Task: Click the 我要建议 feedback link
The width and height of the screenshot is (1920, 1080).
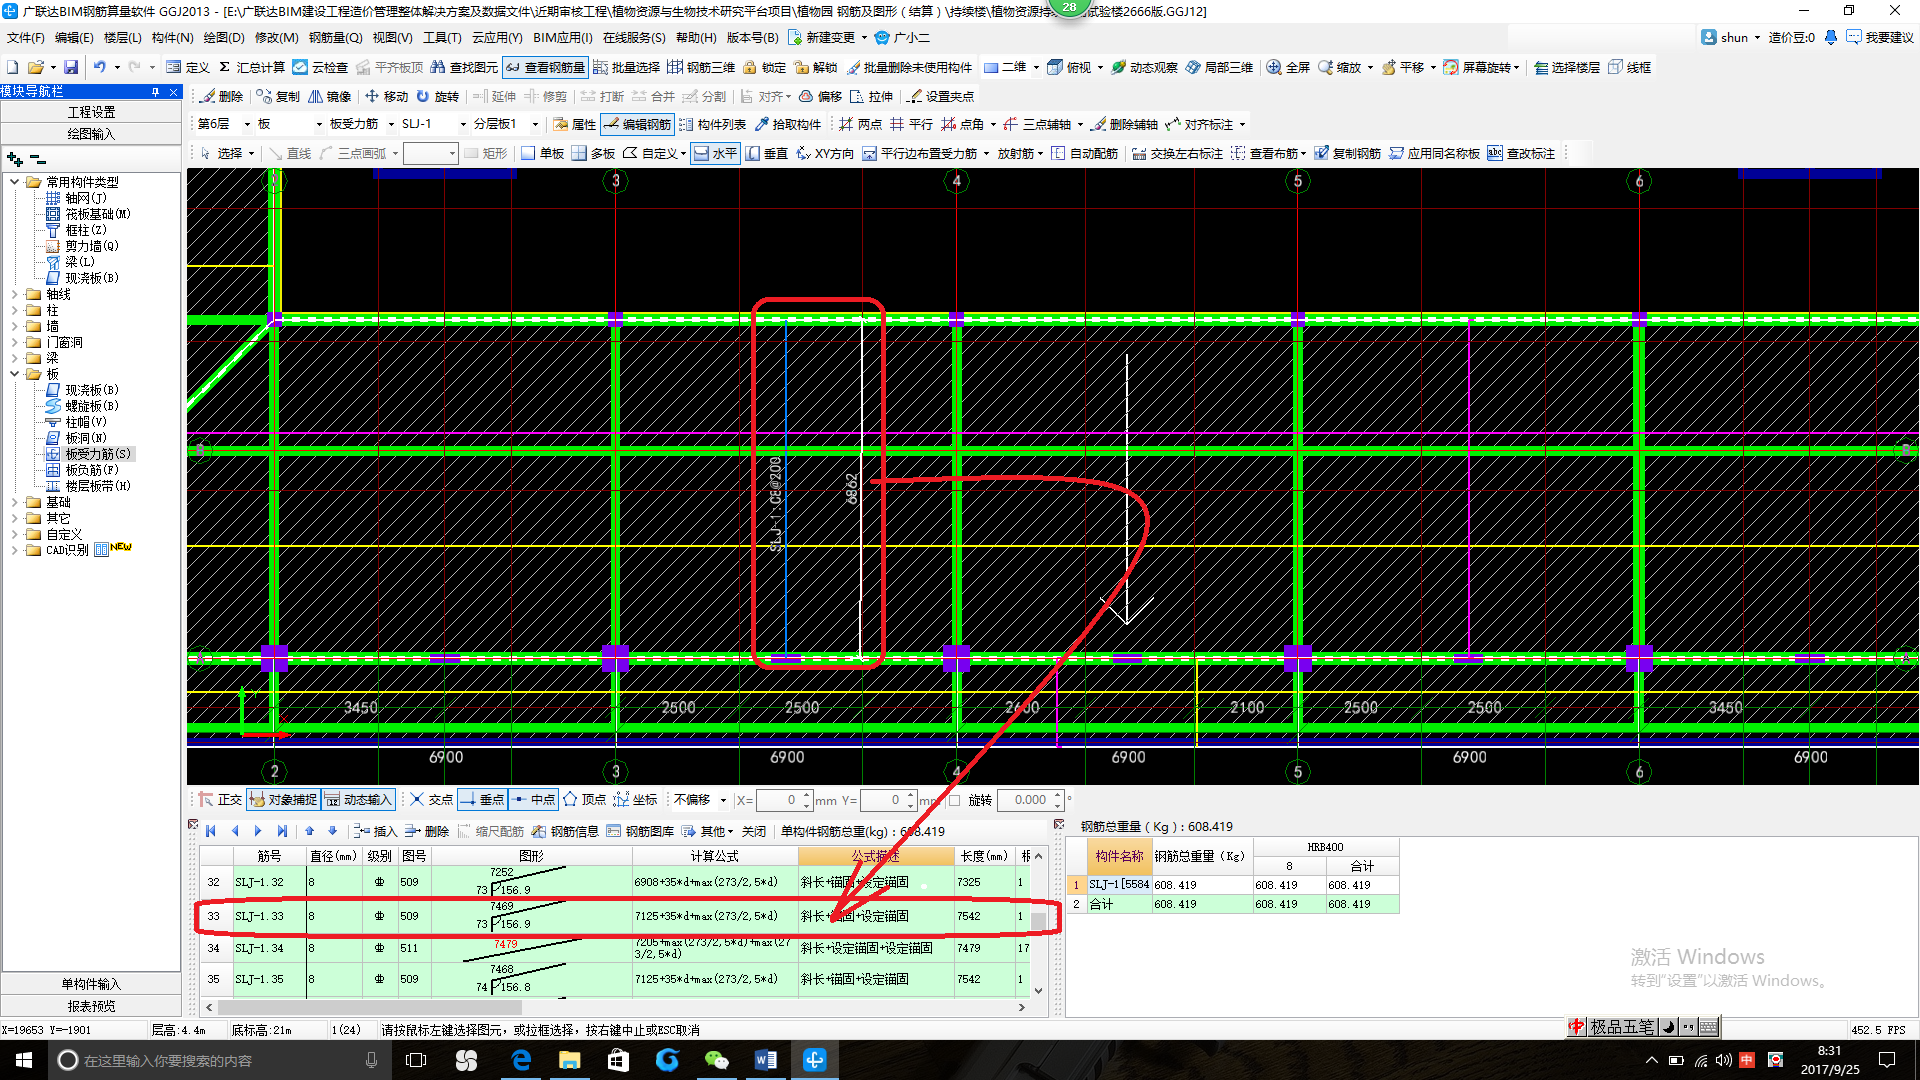Action: [x=1880, y=37]
